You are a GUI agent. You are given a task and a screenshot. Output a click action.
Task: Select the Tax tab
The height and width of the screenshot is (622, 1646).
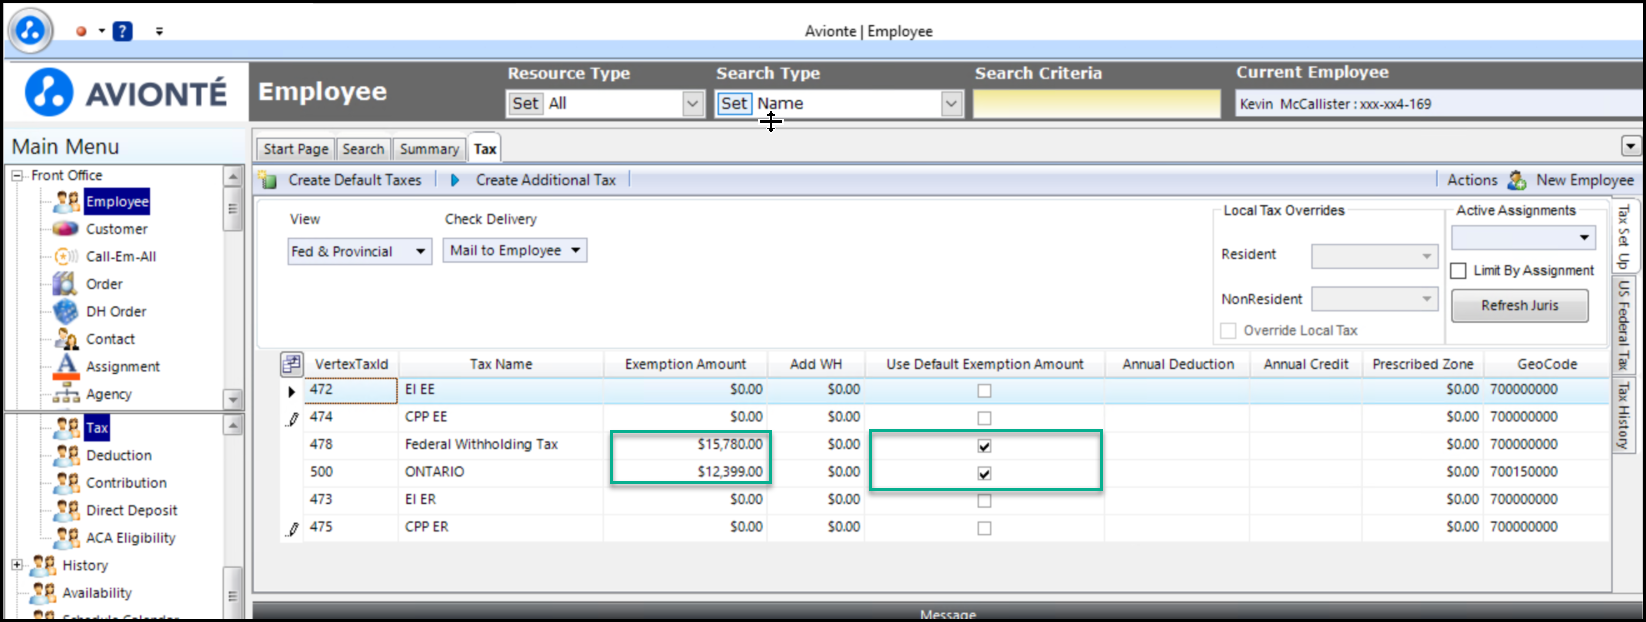coord(485,148)
